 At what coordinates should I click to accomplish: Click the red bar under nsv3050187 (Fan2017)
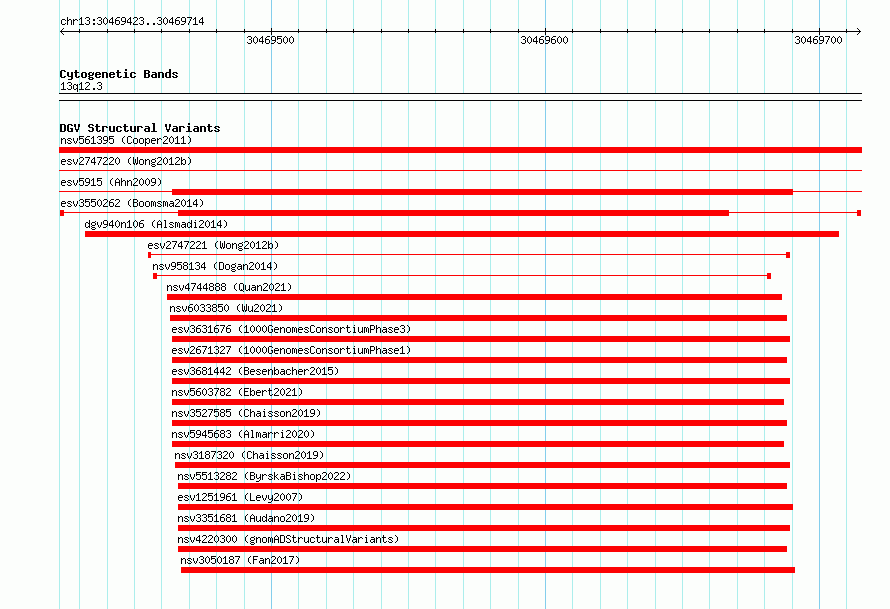pyautogui.click(x=488, y=570)
